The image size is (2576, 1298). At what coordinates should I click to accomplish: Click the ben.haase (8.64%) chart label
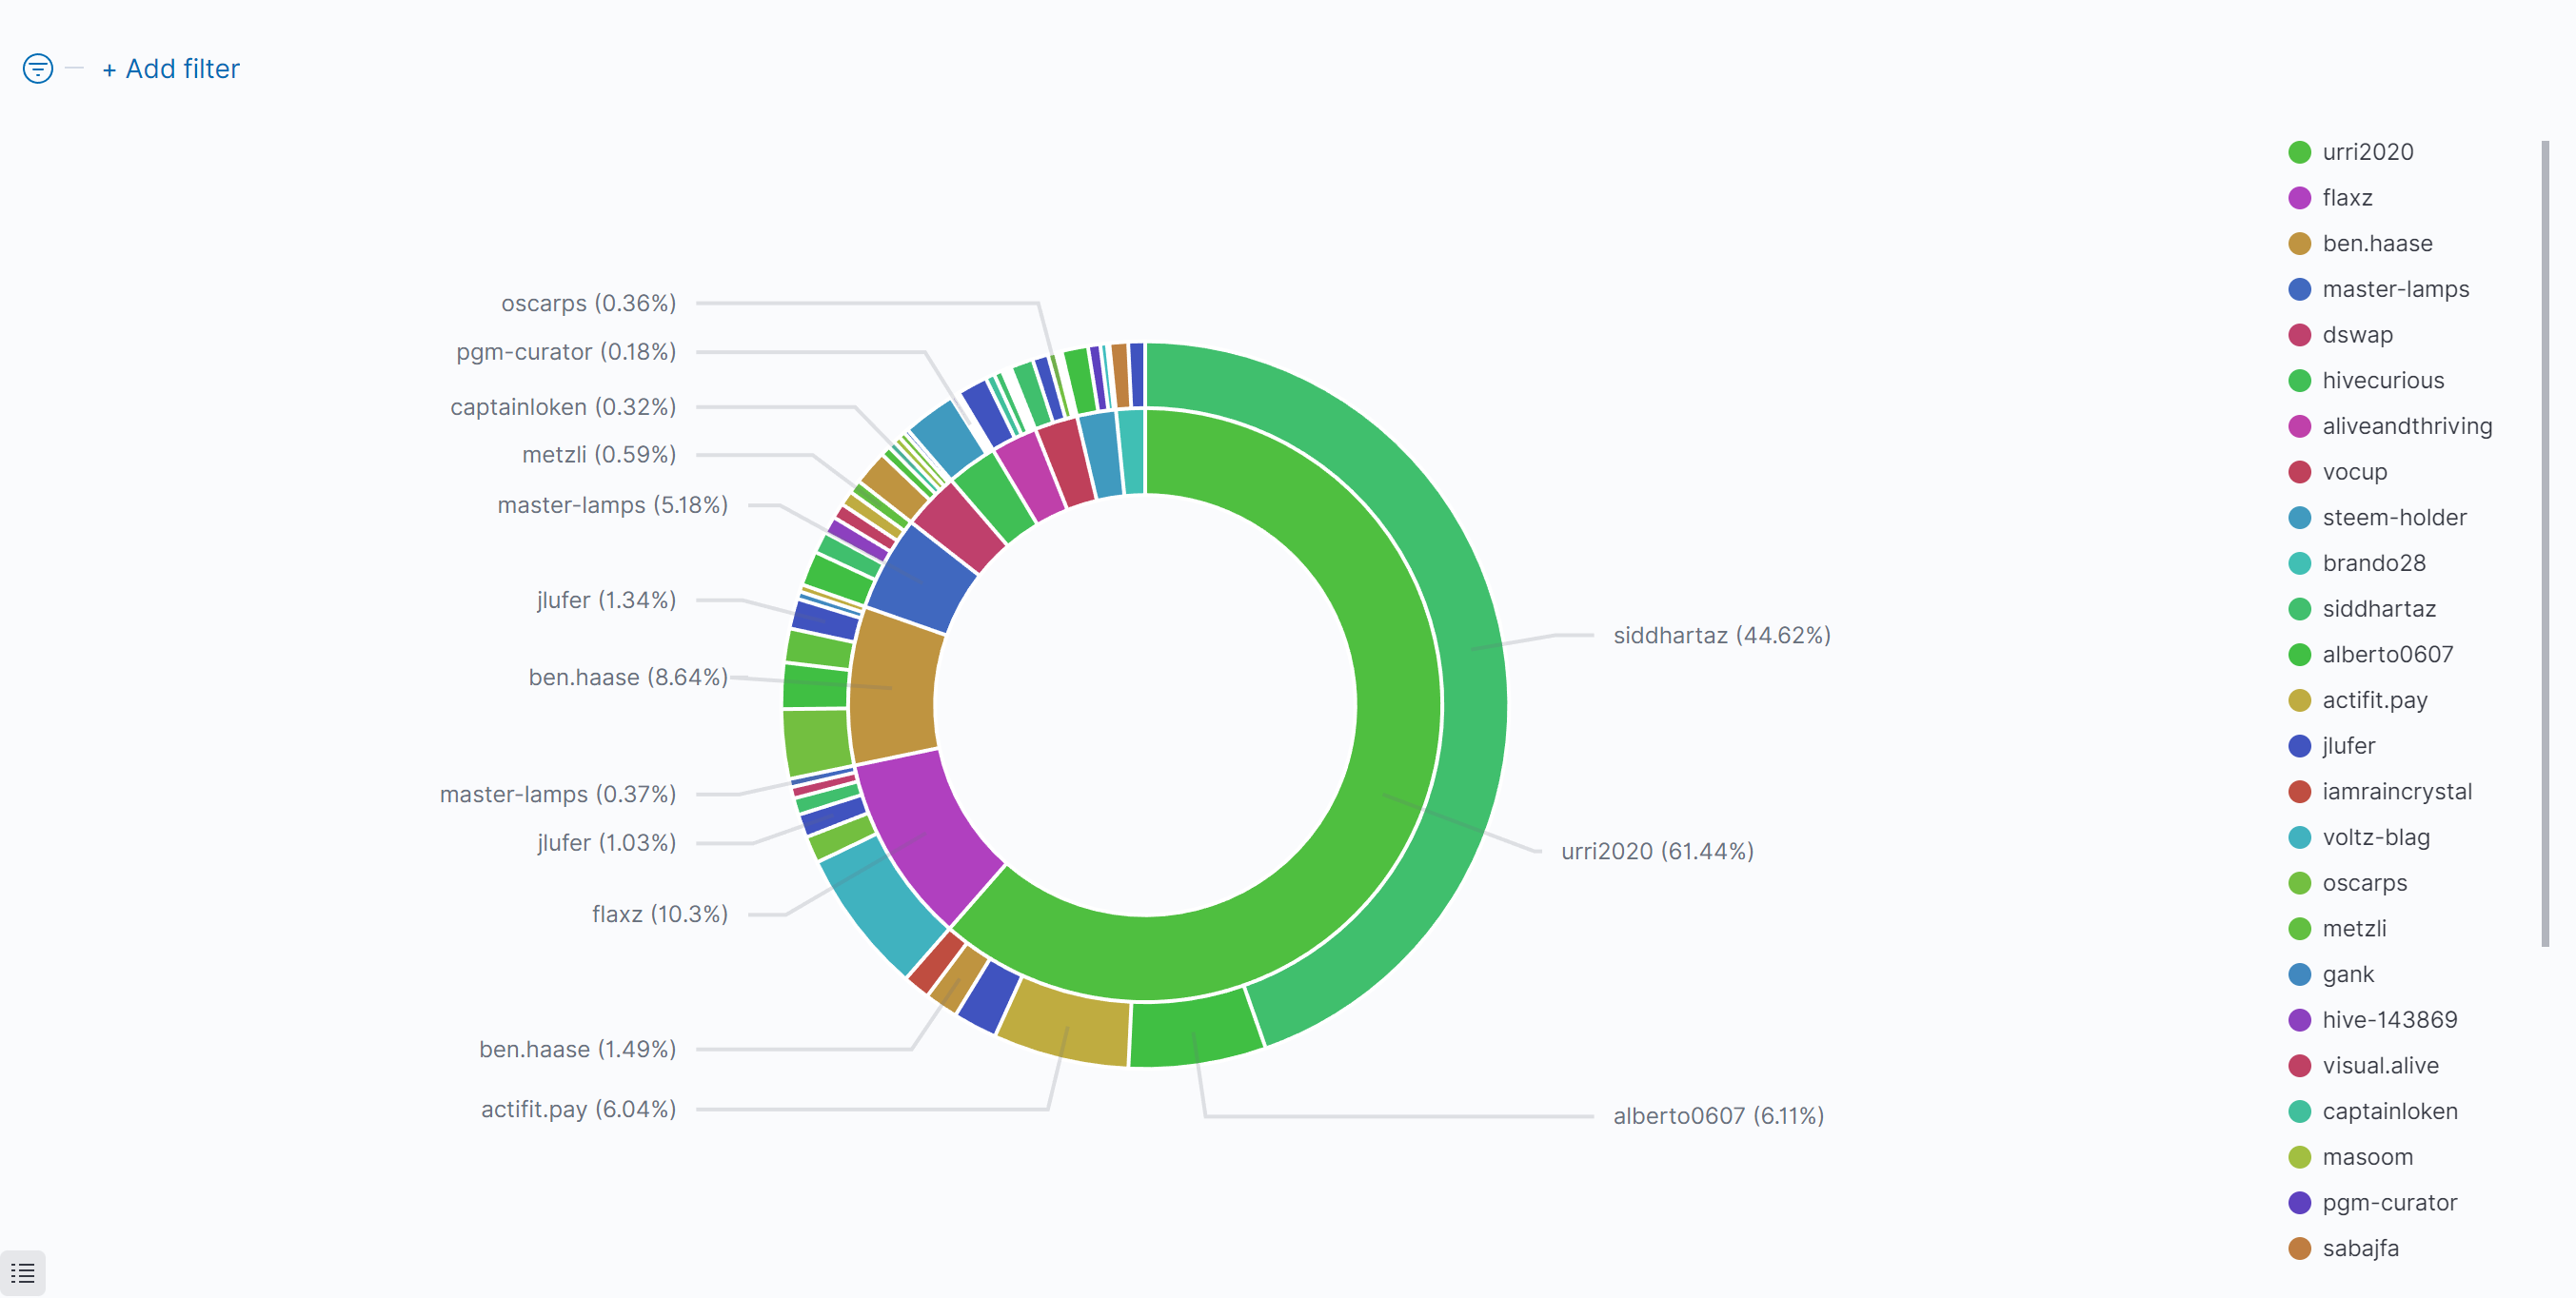click(627, 677)
